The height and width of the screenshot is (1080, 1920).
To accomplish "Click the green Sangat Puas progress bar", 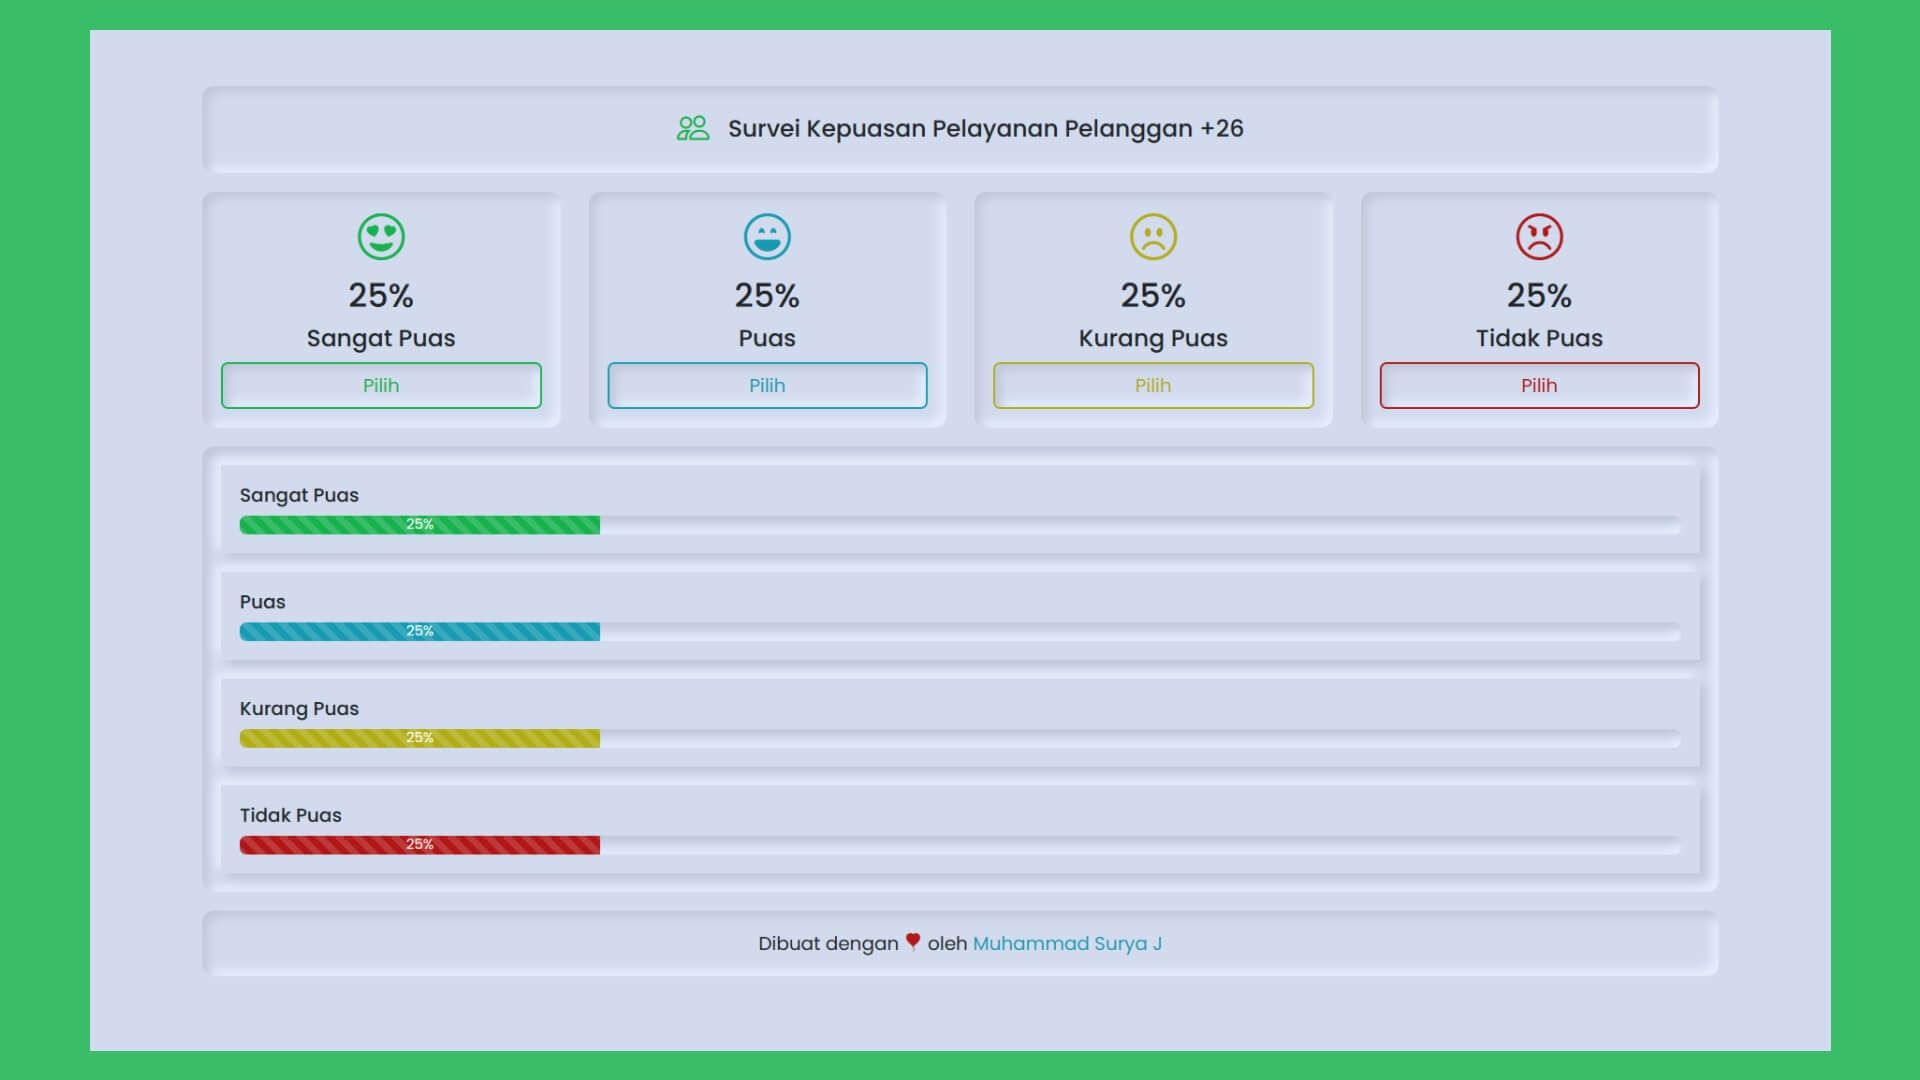I will (420, 524).
